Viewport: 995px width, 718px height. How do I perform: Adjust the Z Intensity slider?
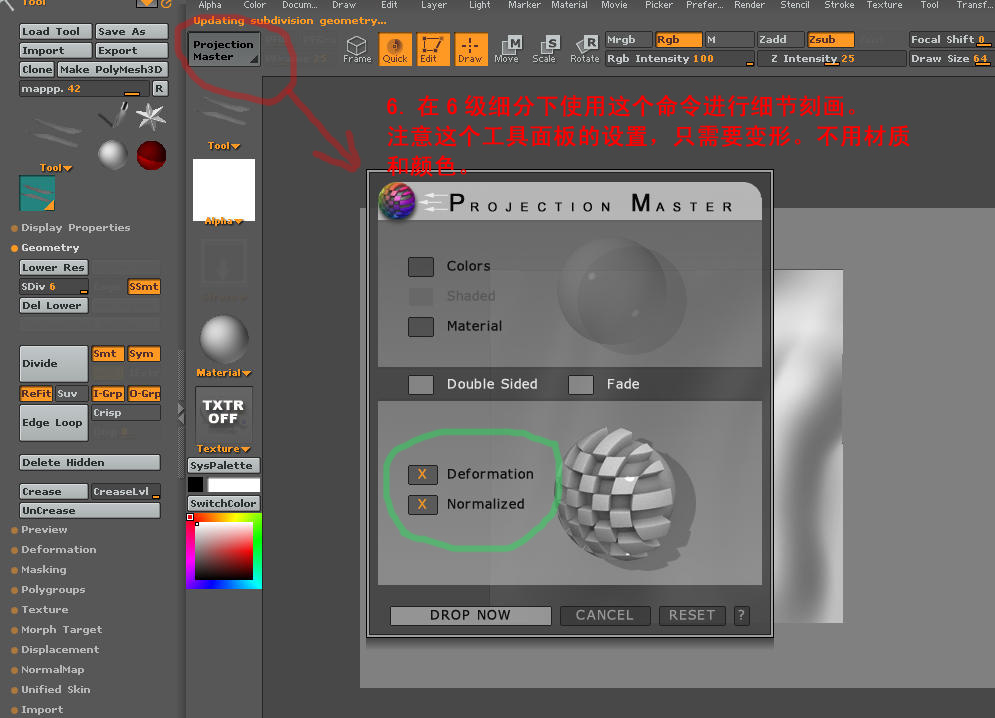tap(831, 58)
